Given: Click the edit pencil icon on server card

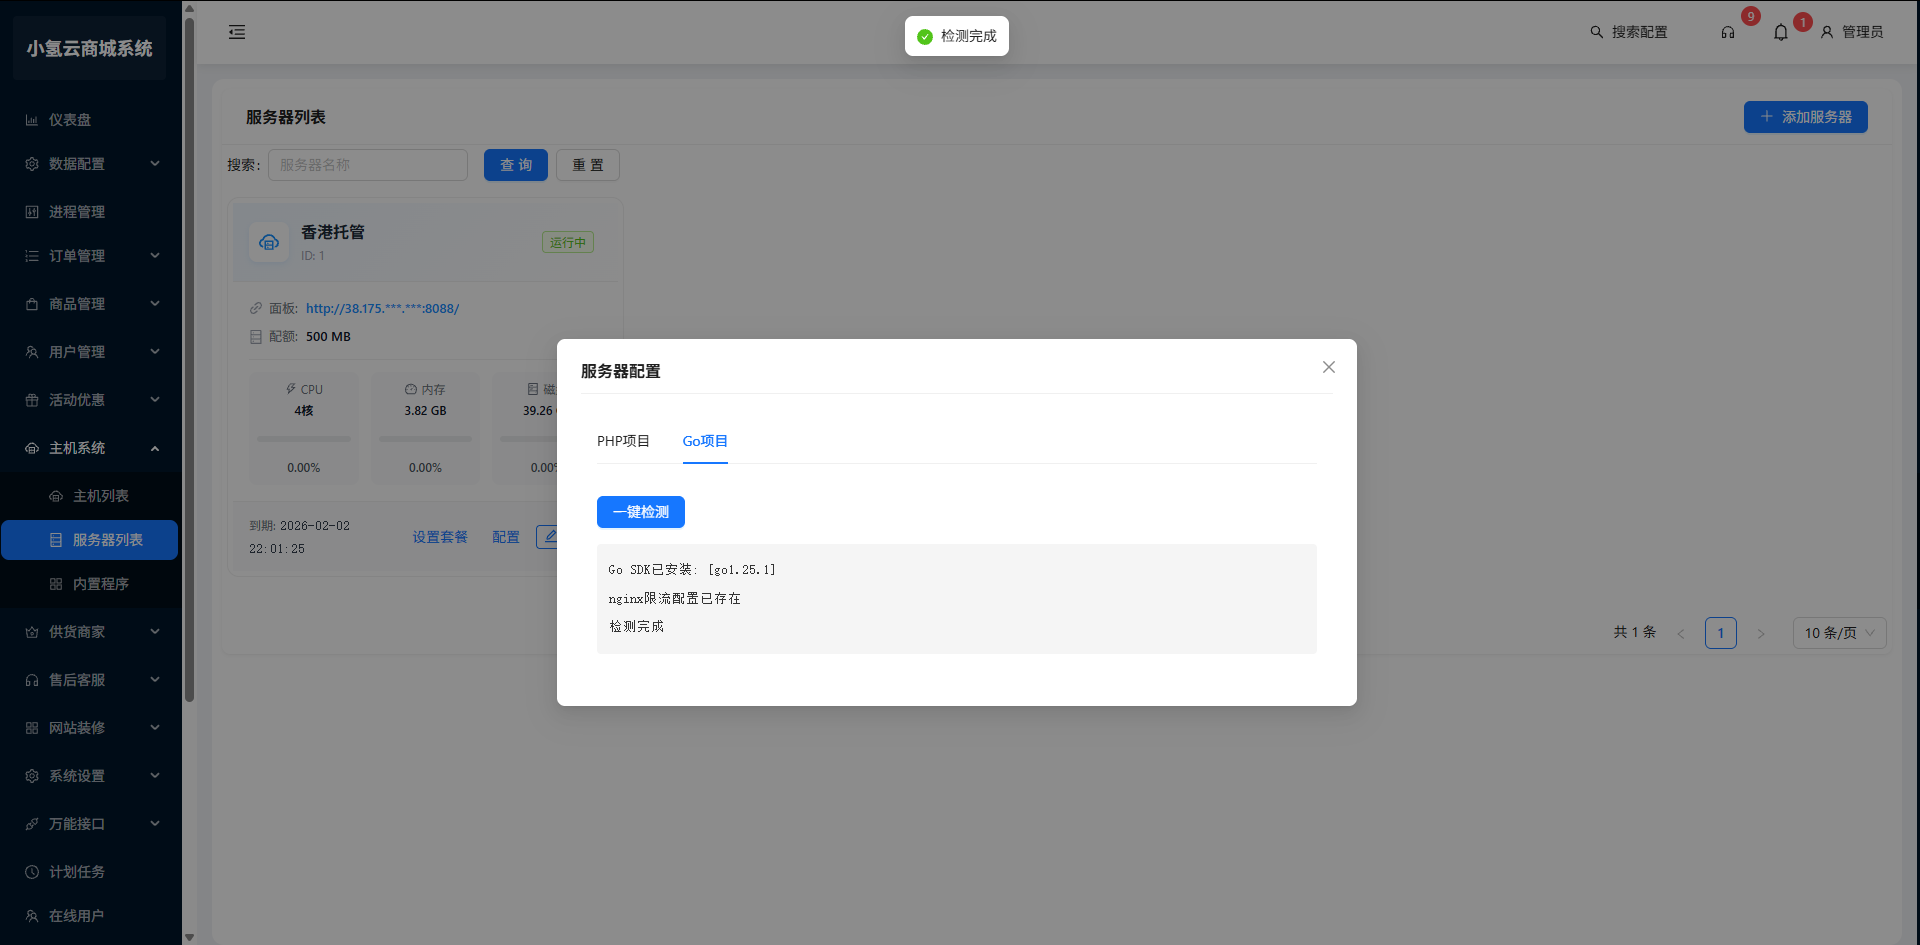Looking at the screenshot, I should click(x=548, y=537).
